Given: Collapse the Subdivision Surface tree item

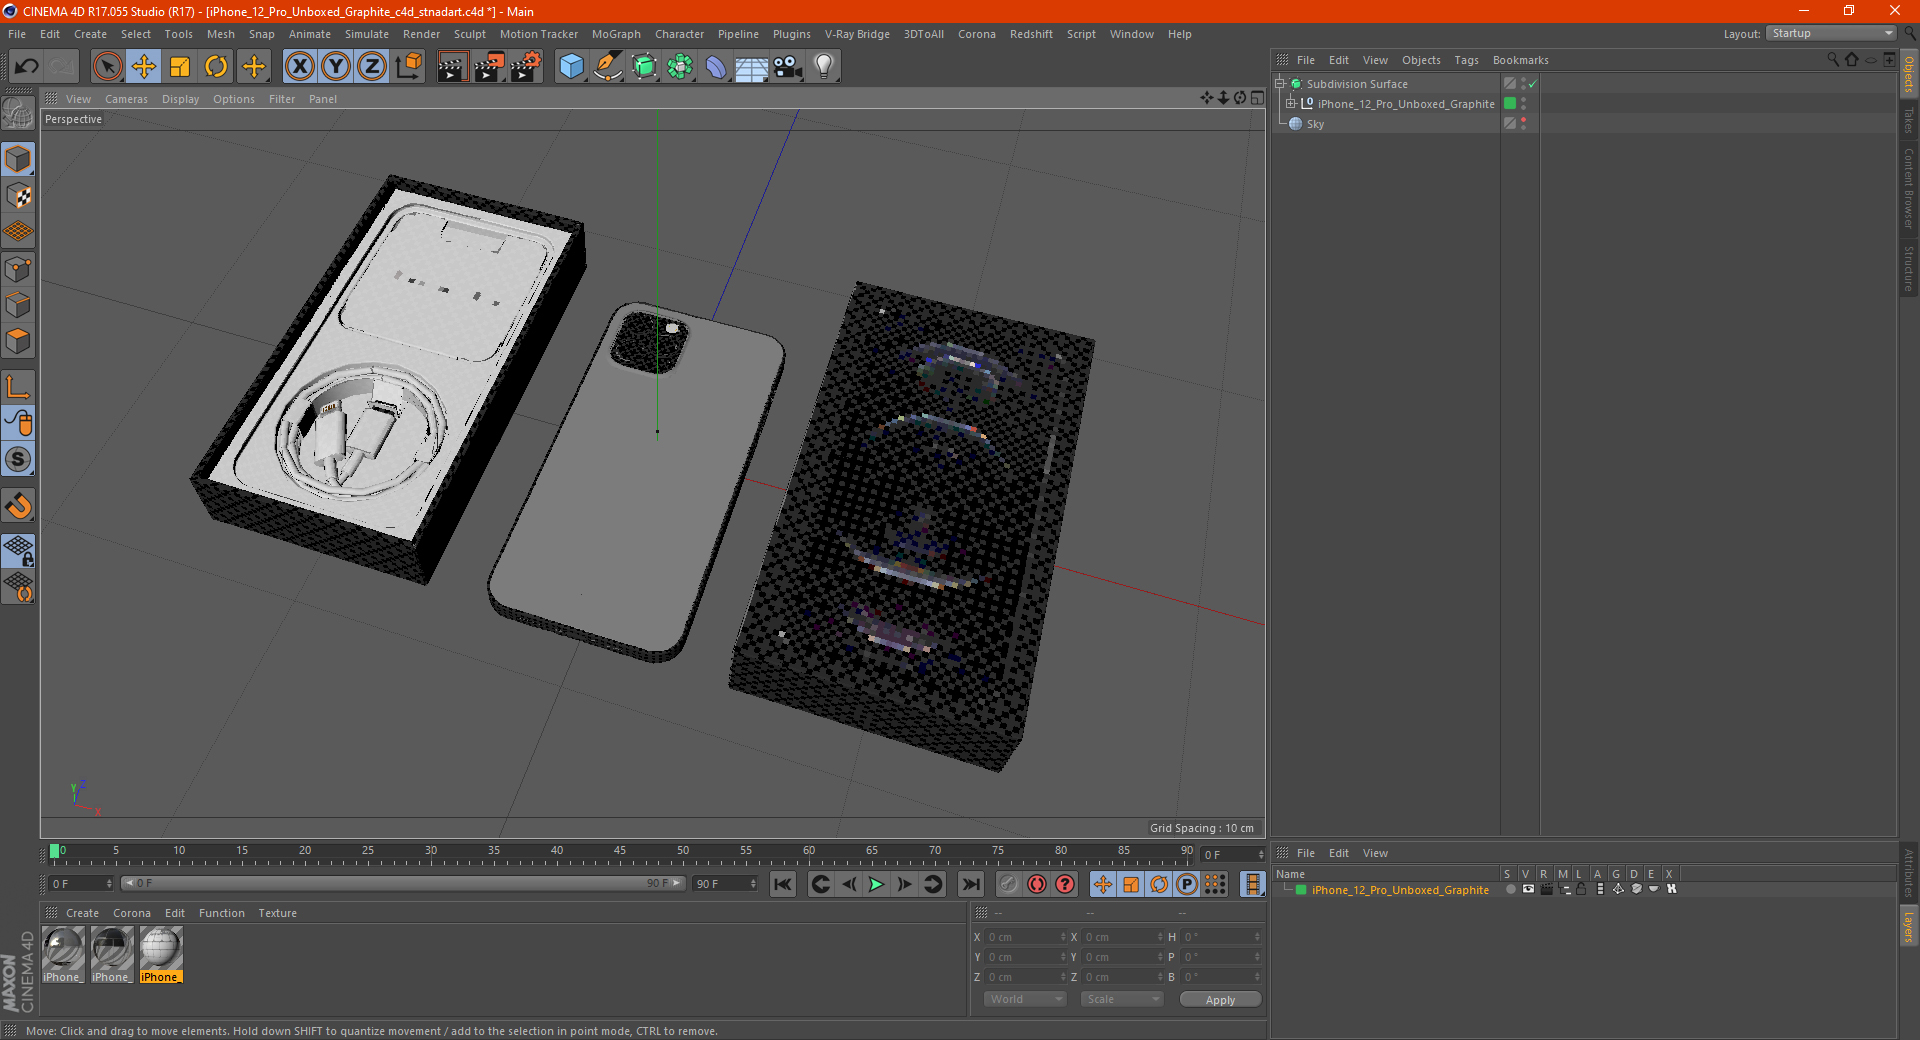Looking at the screenshot, I should click(1280, 84).
